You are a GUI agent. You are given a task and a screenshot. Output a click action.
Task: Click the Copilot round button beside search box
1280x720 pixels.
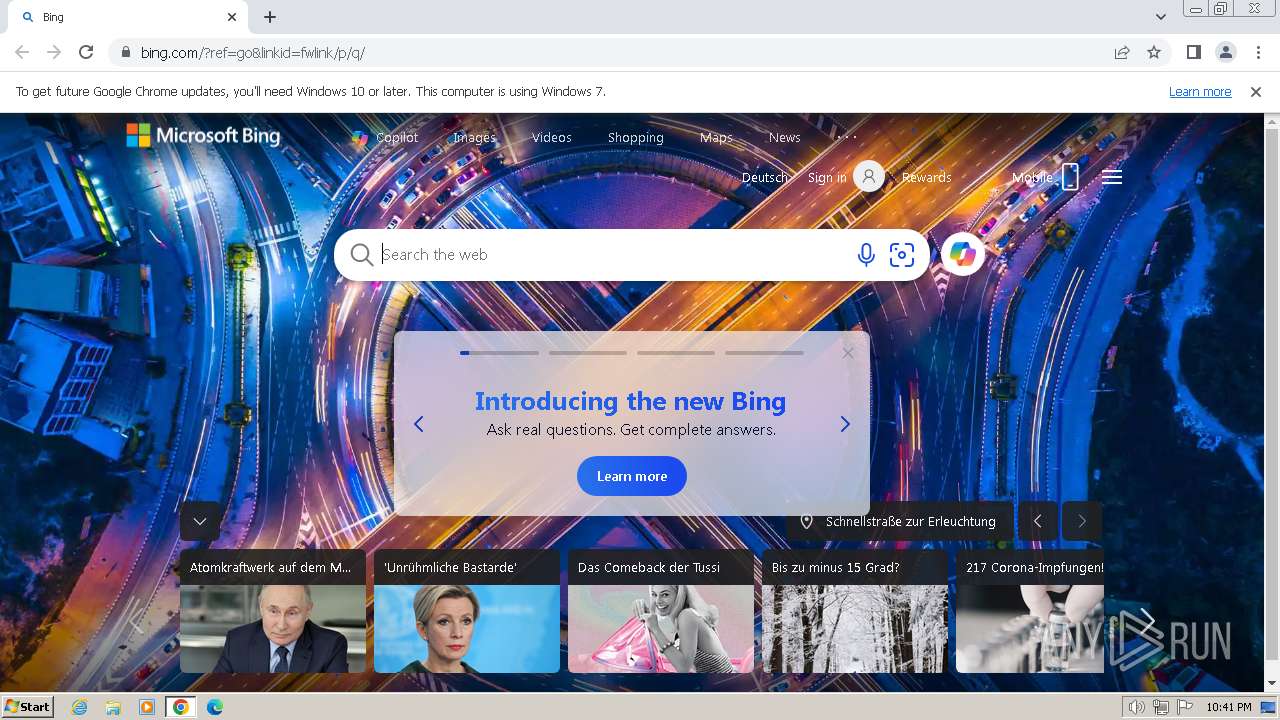963,255
